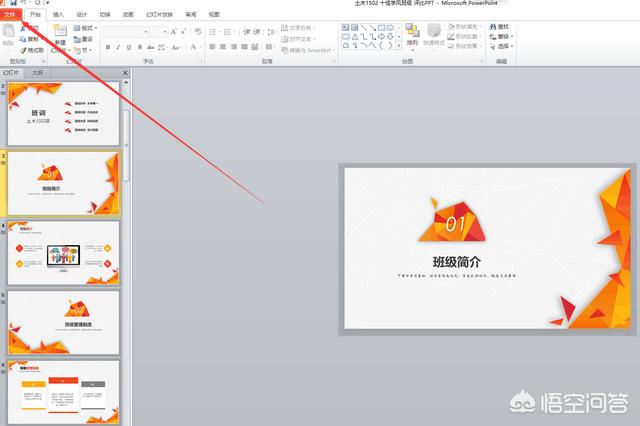Switch to the 插入 (Insert) ribbon tab
The image size is (640, 426).
coord(58,15)
